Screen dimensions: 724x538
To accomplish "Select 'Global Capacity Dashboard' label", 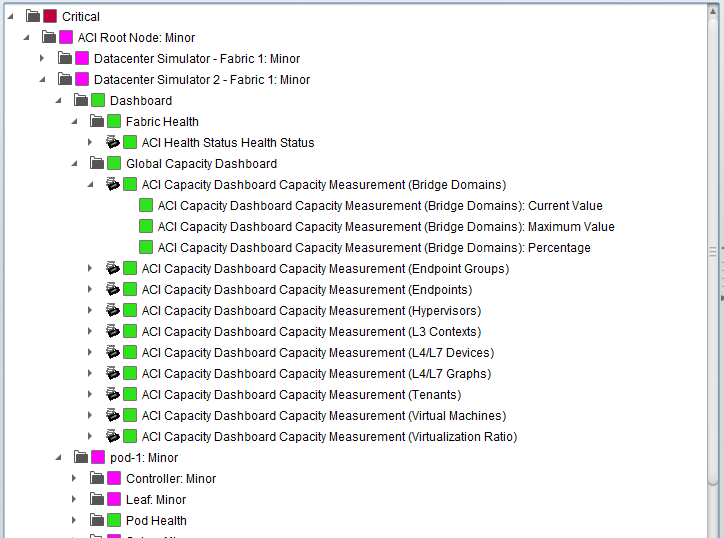I will pyautogui.click(x=201, y=164).
